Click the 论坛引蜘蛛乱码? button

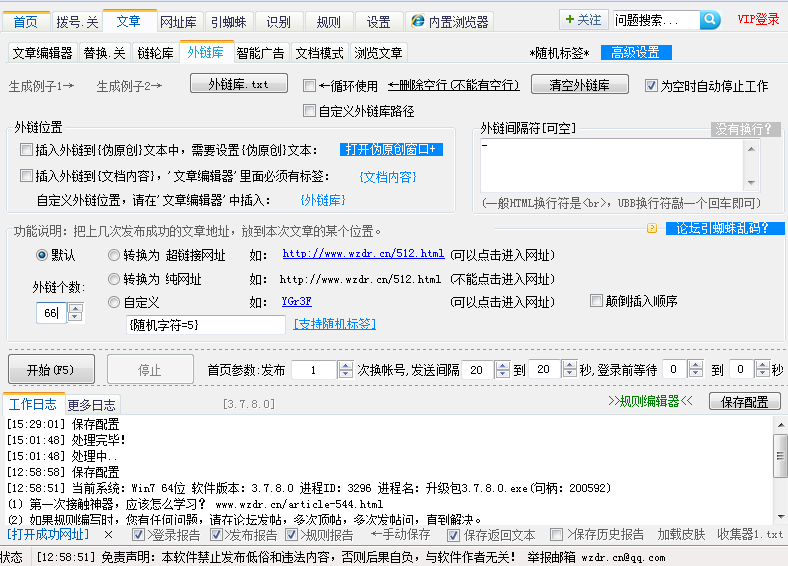(724, 228)
